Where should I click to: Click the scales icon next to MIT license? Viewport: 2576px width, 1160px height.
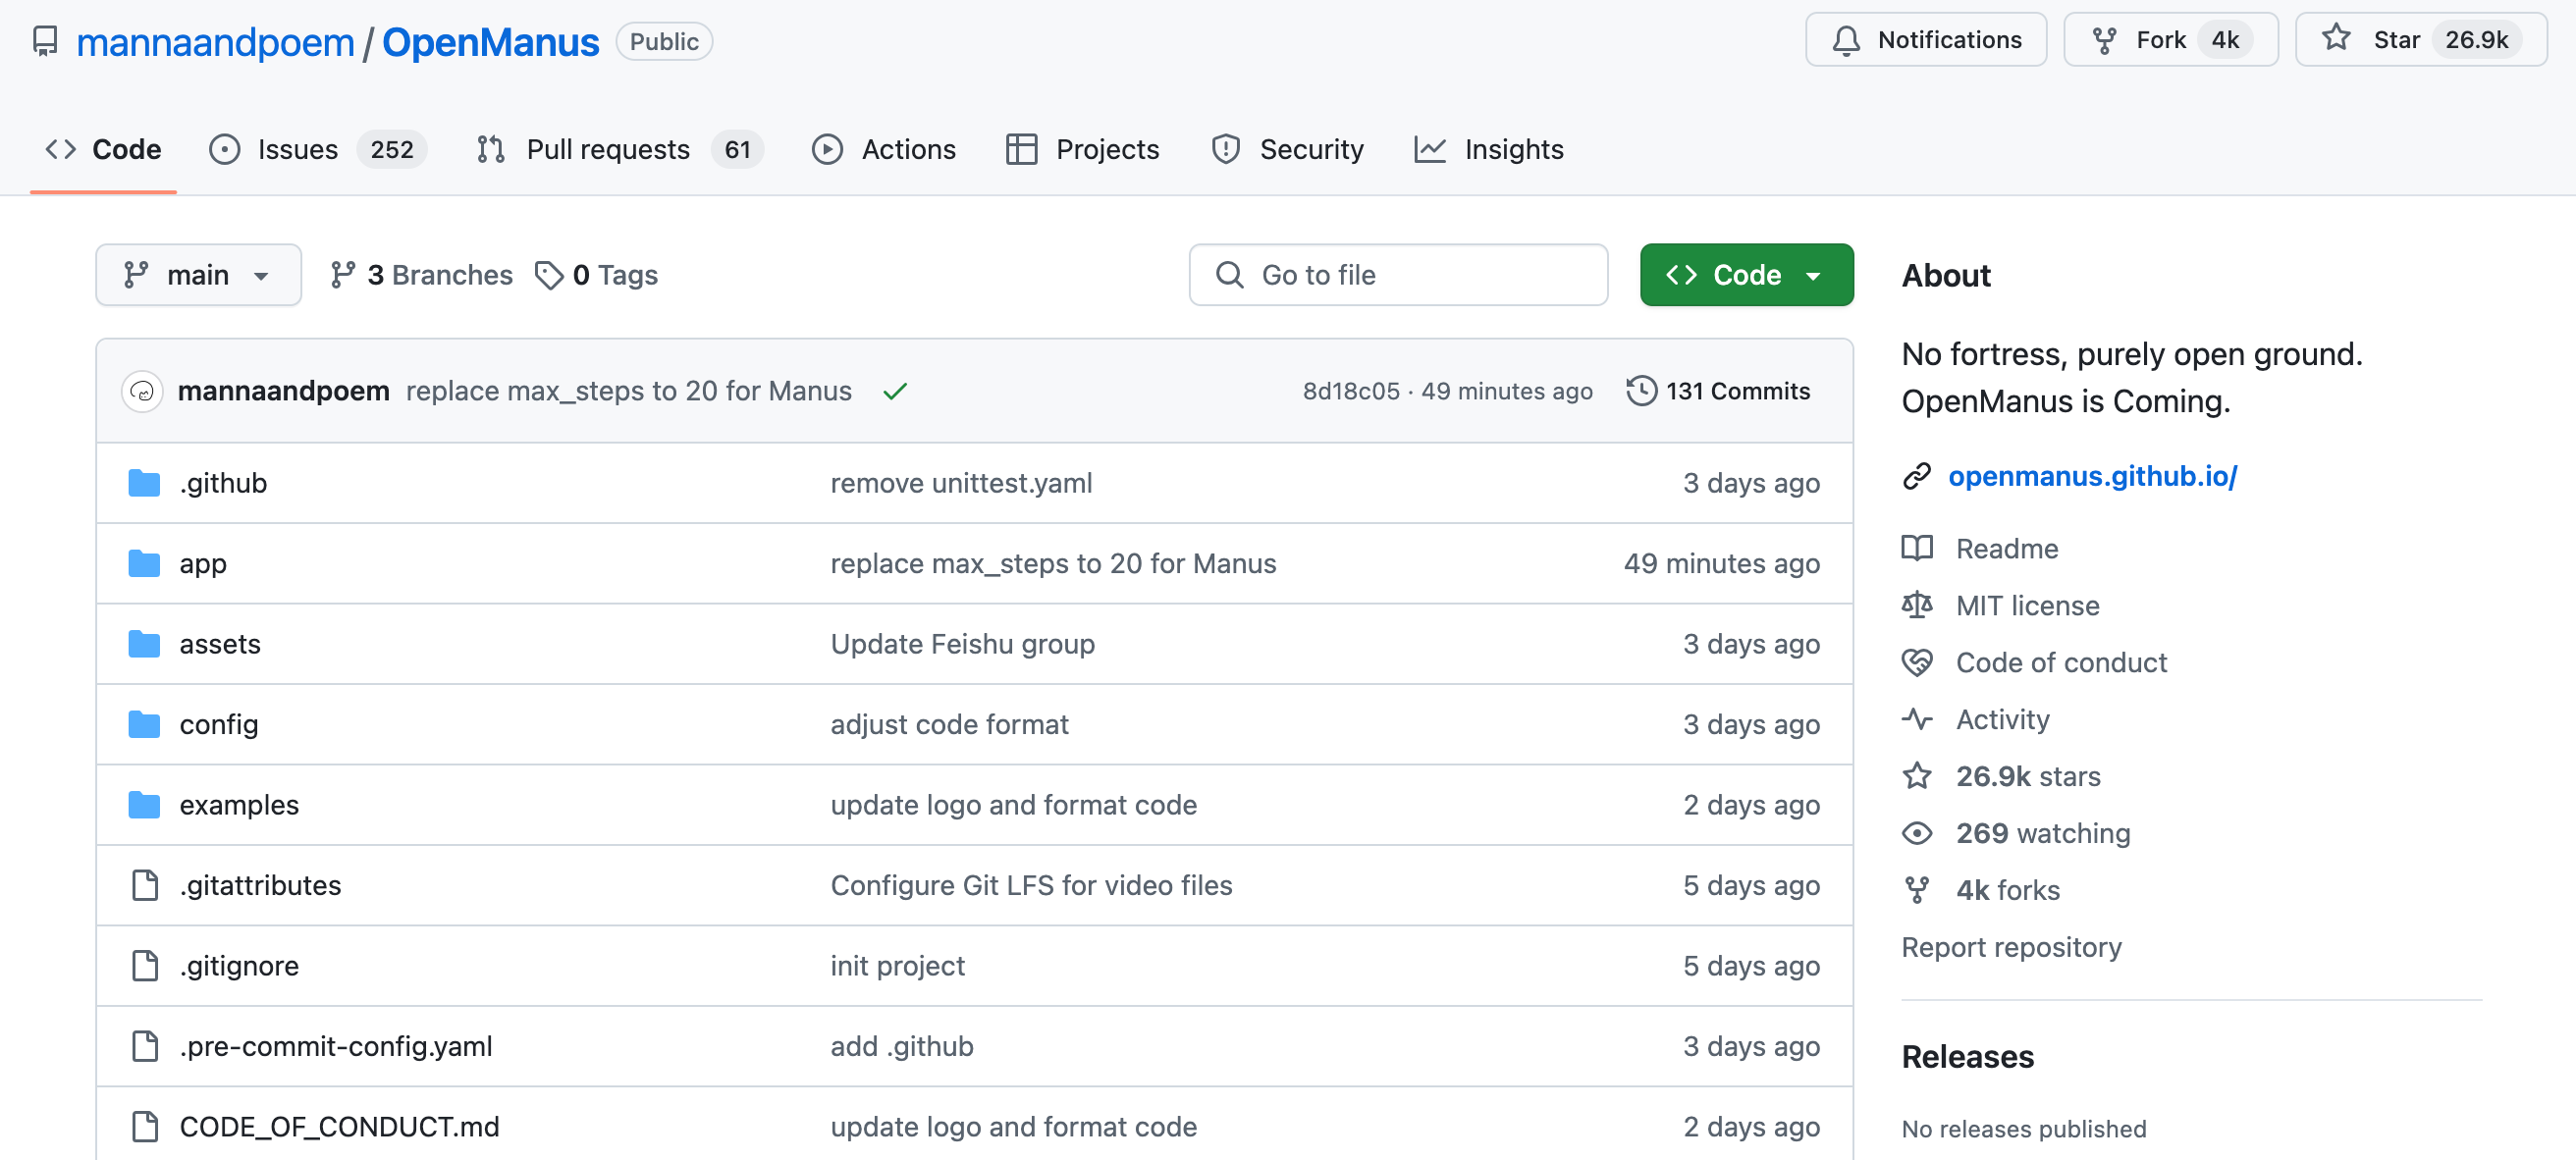point(1916,605)
